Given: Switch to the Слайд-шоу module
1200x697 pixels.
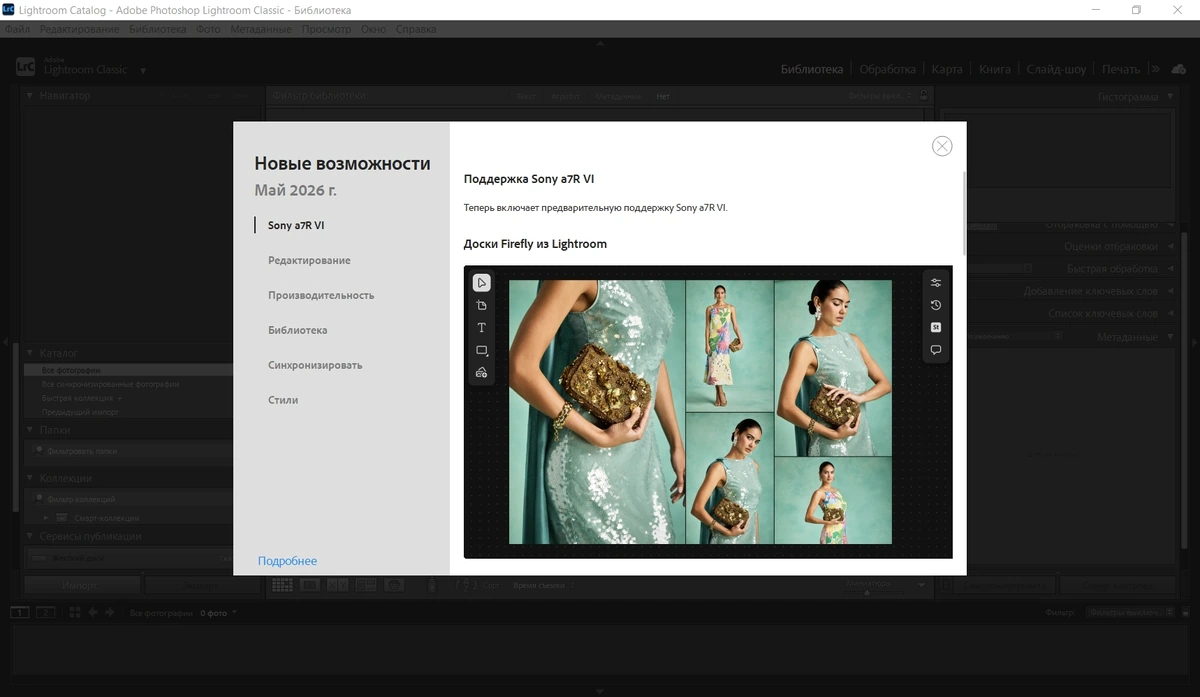Looking at the screenshot, I should [x=1055, y=69].
